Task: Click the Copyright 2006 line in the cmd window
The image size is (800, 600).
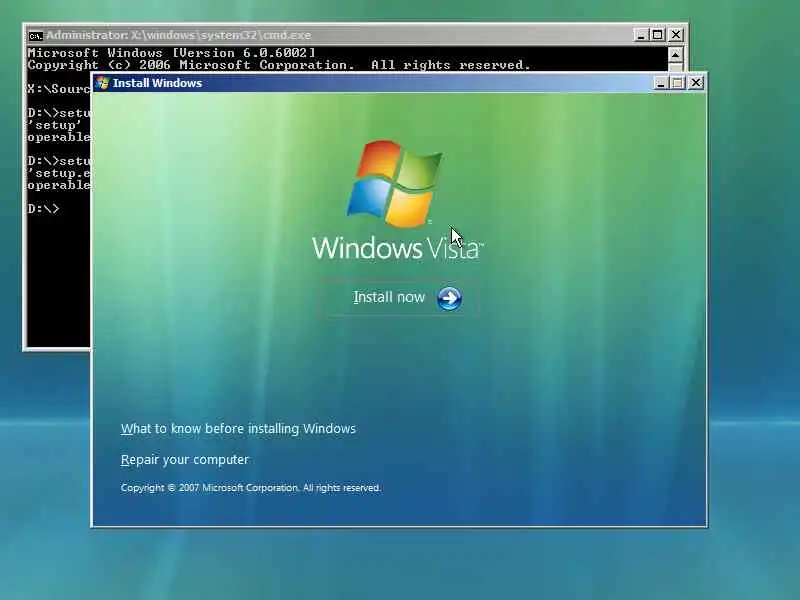Action: pos(279,65)
